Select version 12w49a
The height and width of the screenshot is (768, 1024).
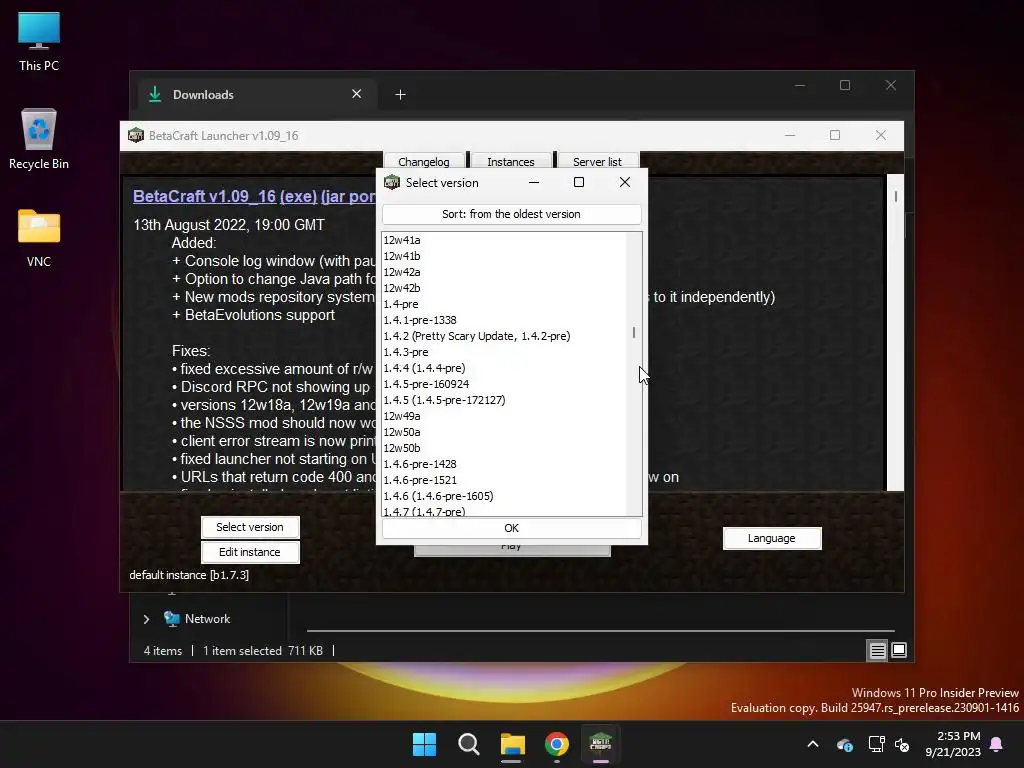point(504,416)
